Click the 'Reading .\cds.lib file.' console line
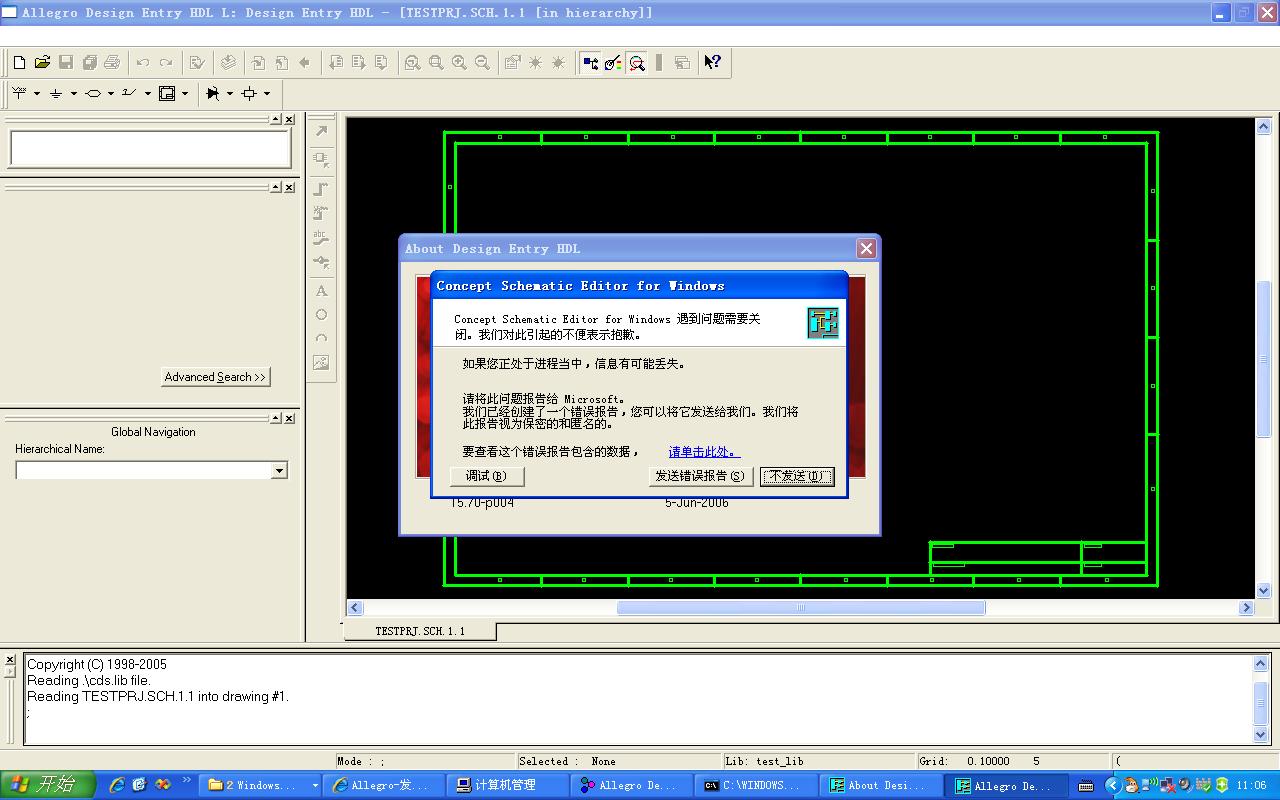This screenshot has width=1280, height=800. pos(89,680)
